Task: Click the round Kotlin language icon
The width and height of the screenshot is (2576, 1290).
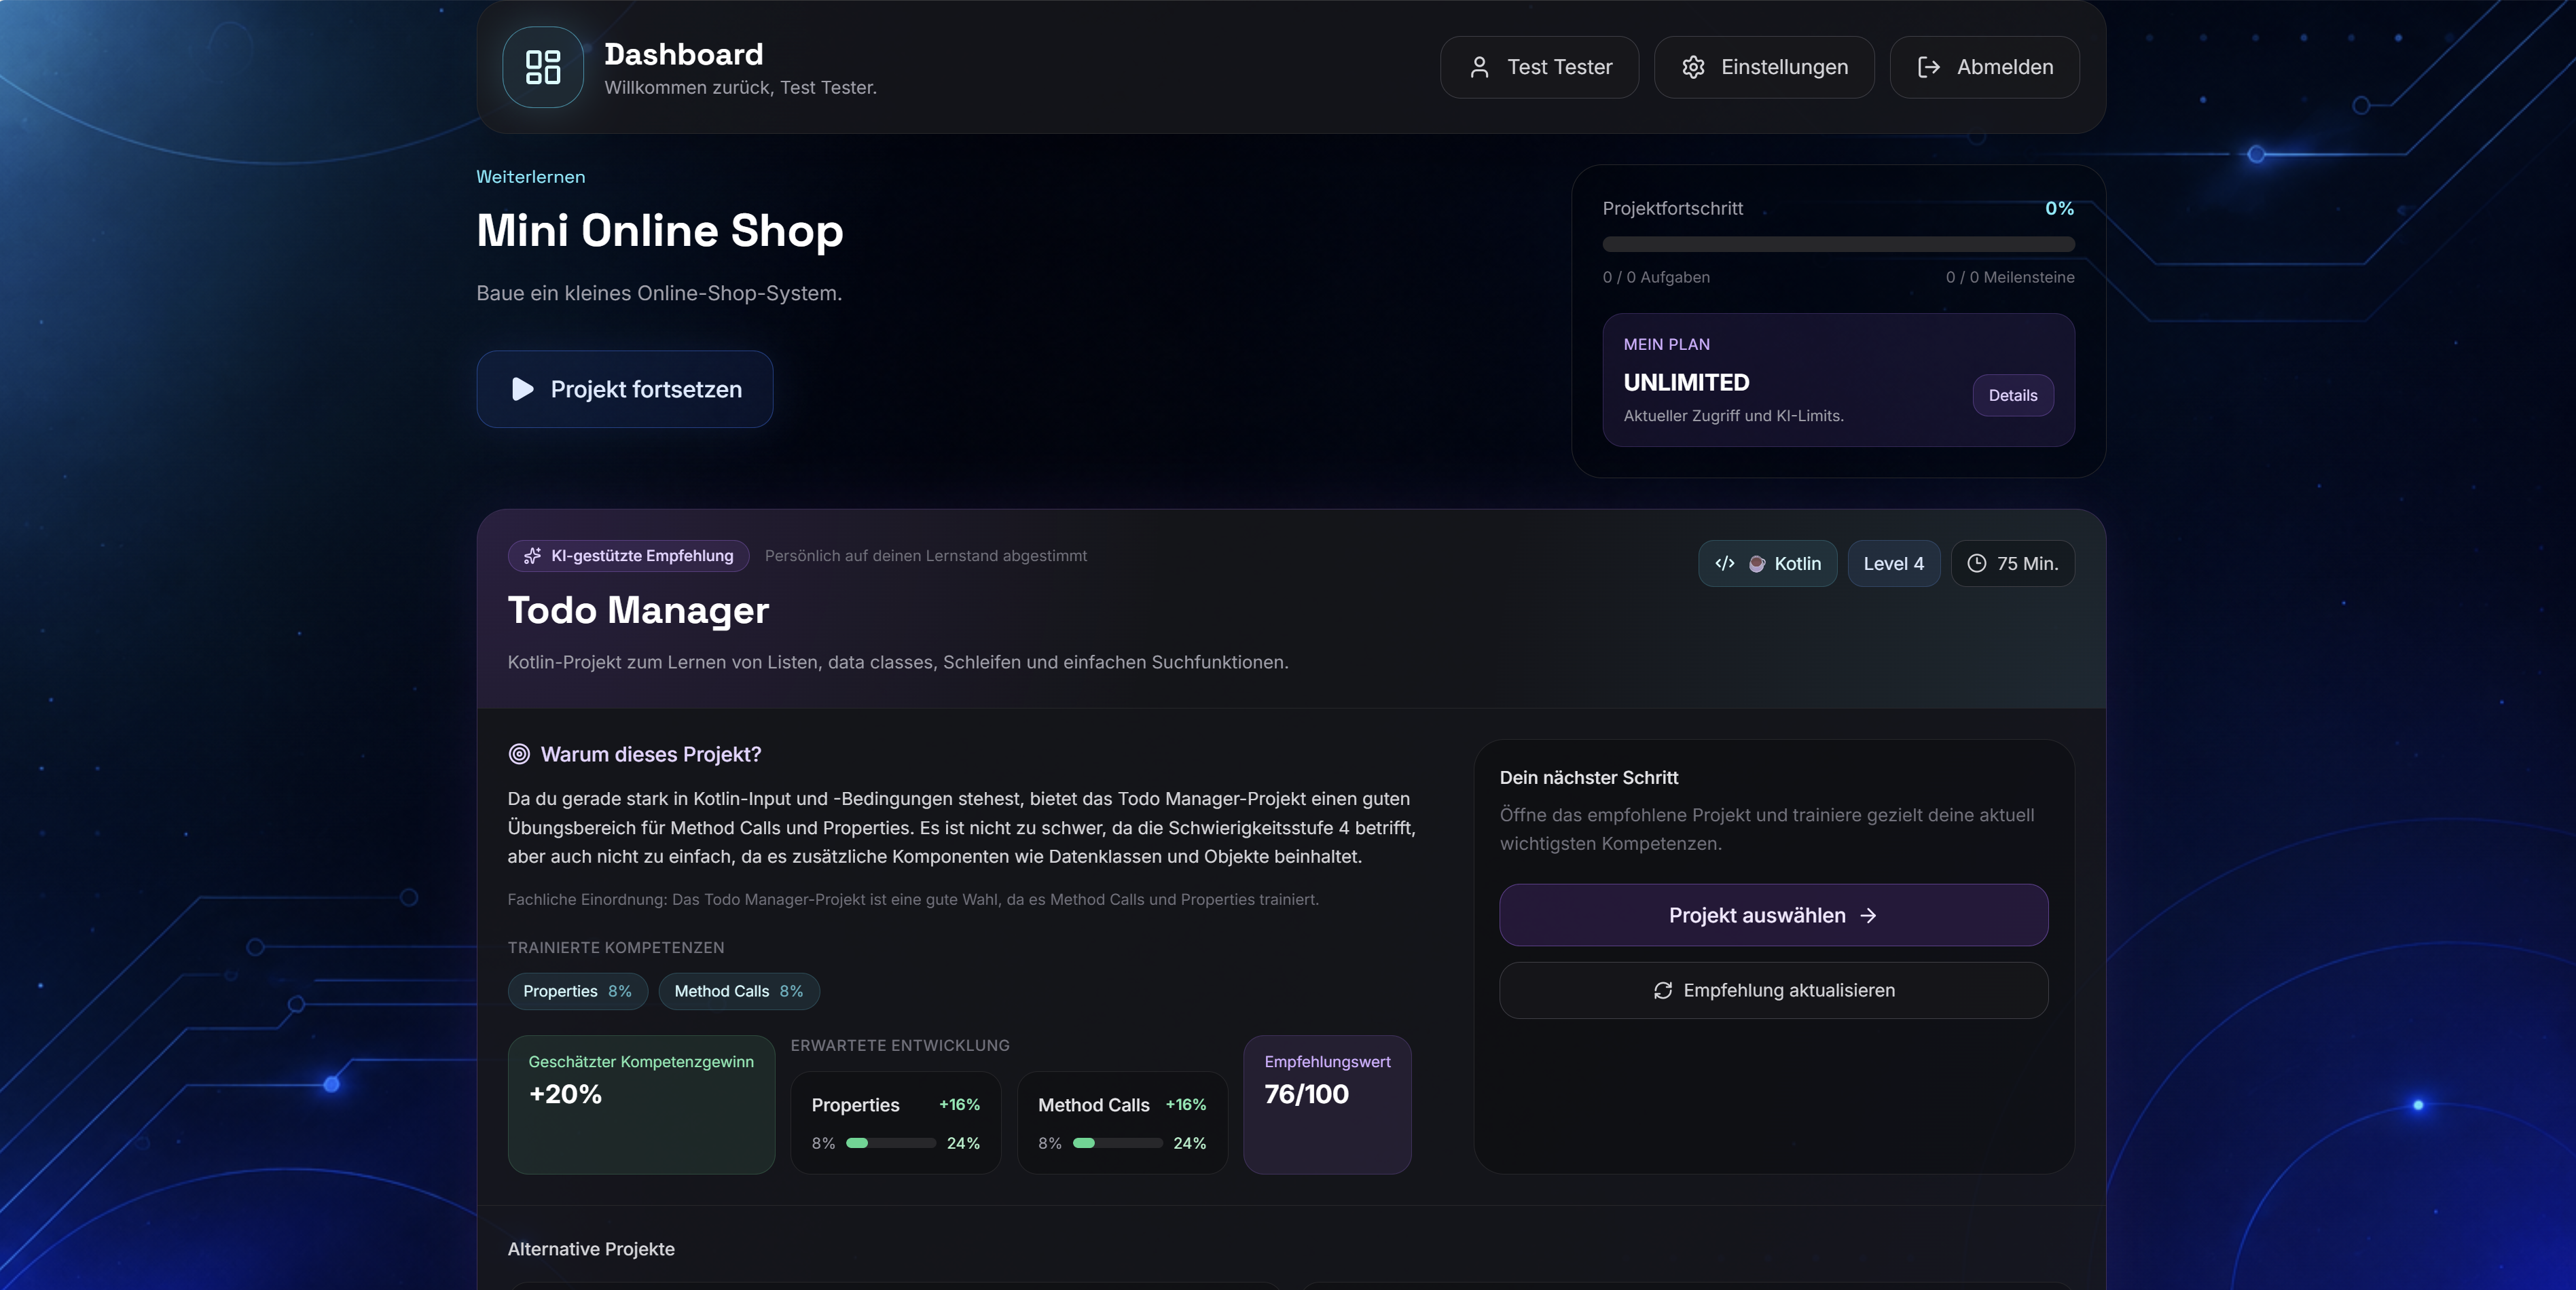Action: (x=1757, y=564)
